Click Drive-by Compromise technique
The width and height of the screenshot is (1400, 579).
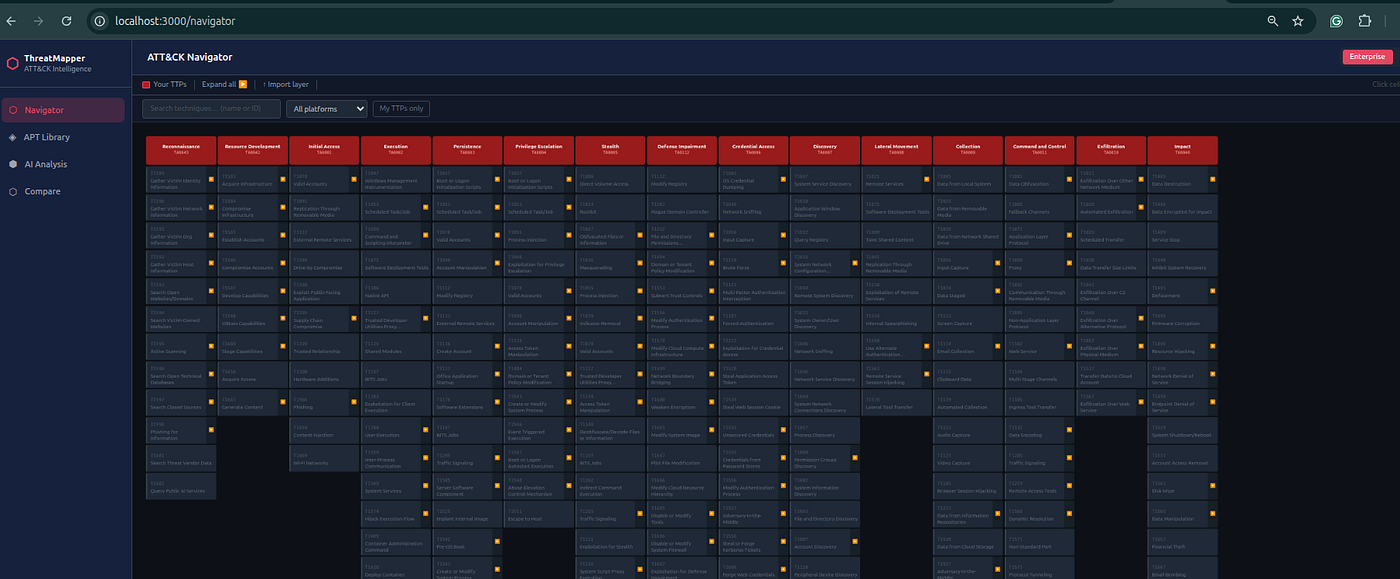coord(324,263)
